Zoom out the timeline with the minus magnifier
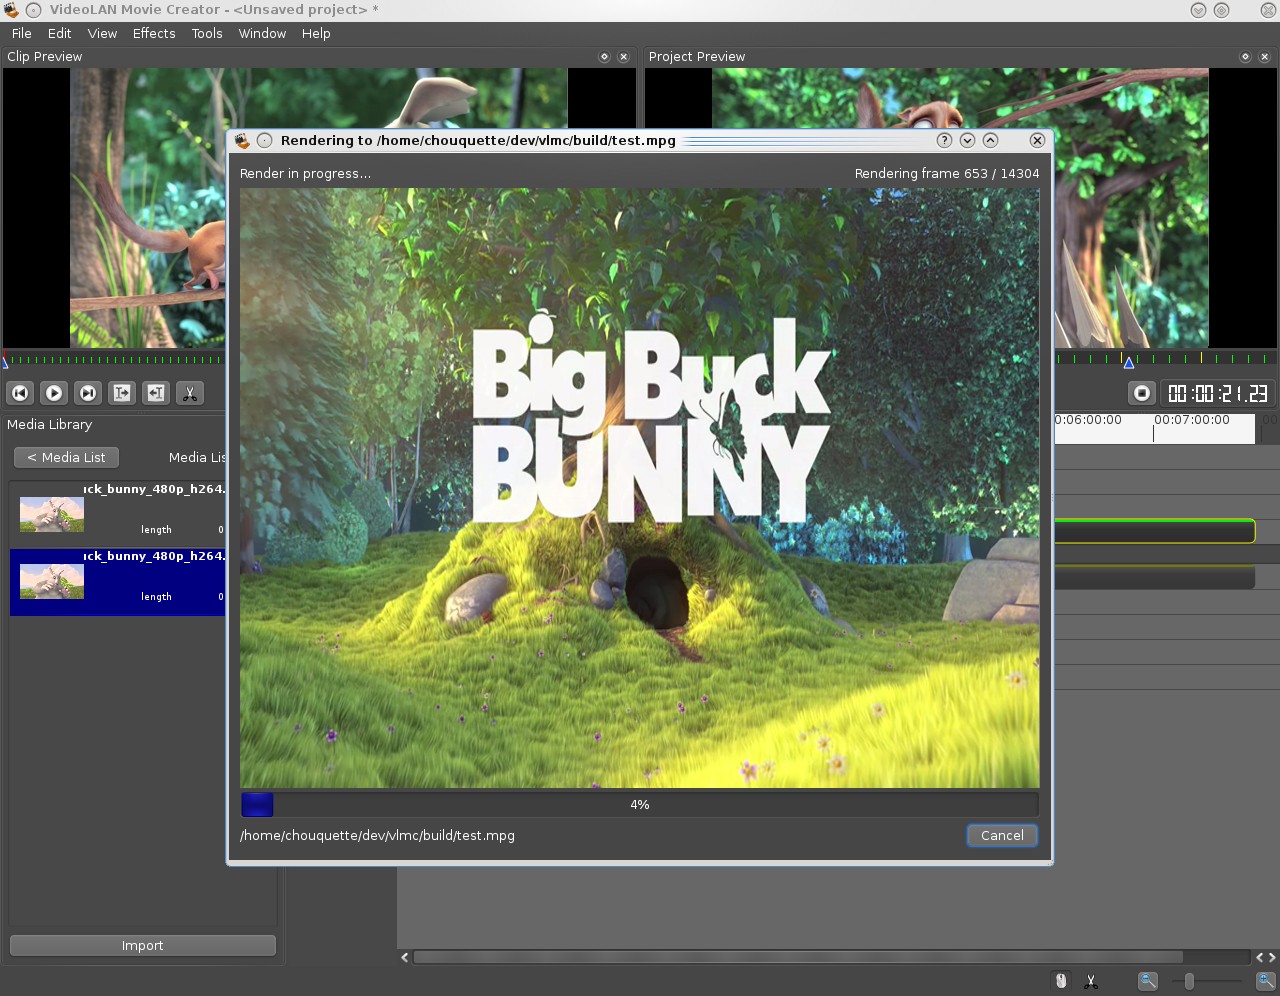 tap(1147, 982)
